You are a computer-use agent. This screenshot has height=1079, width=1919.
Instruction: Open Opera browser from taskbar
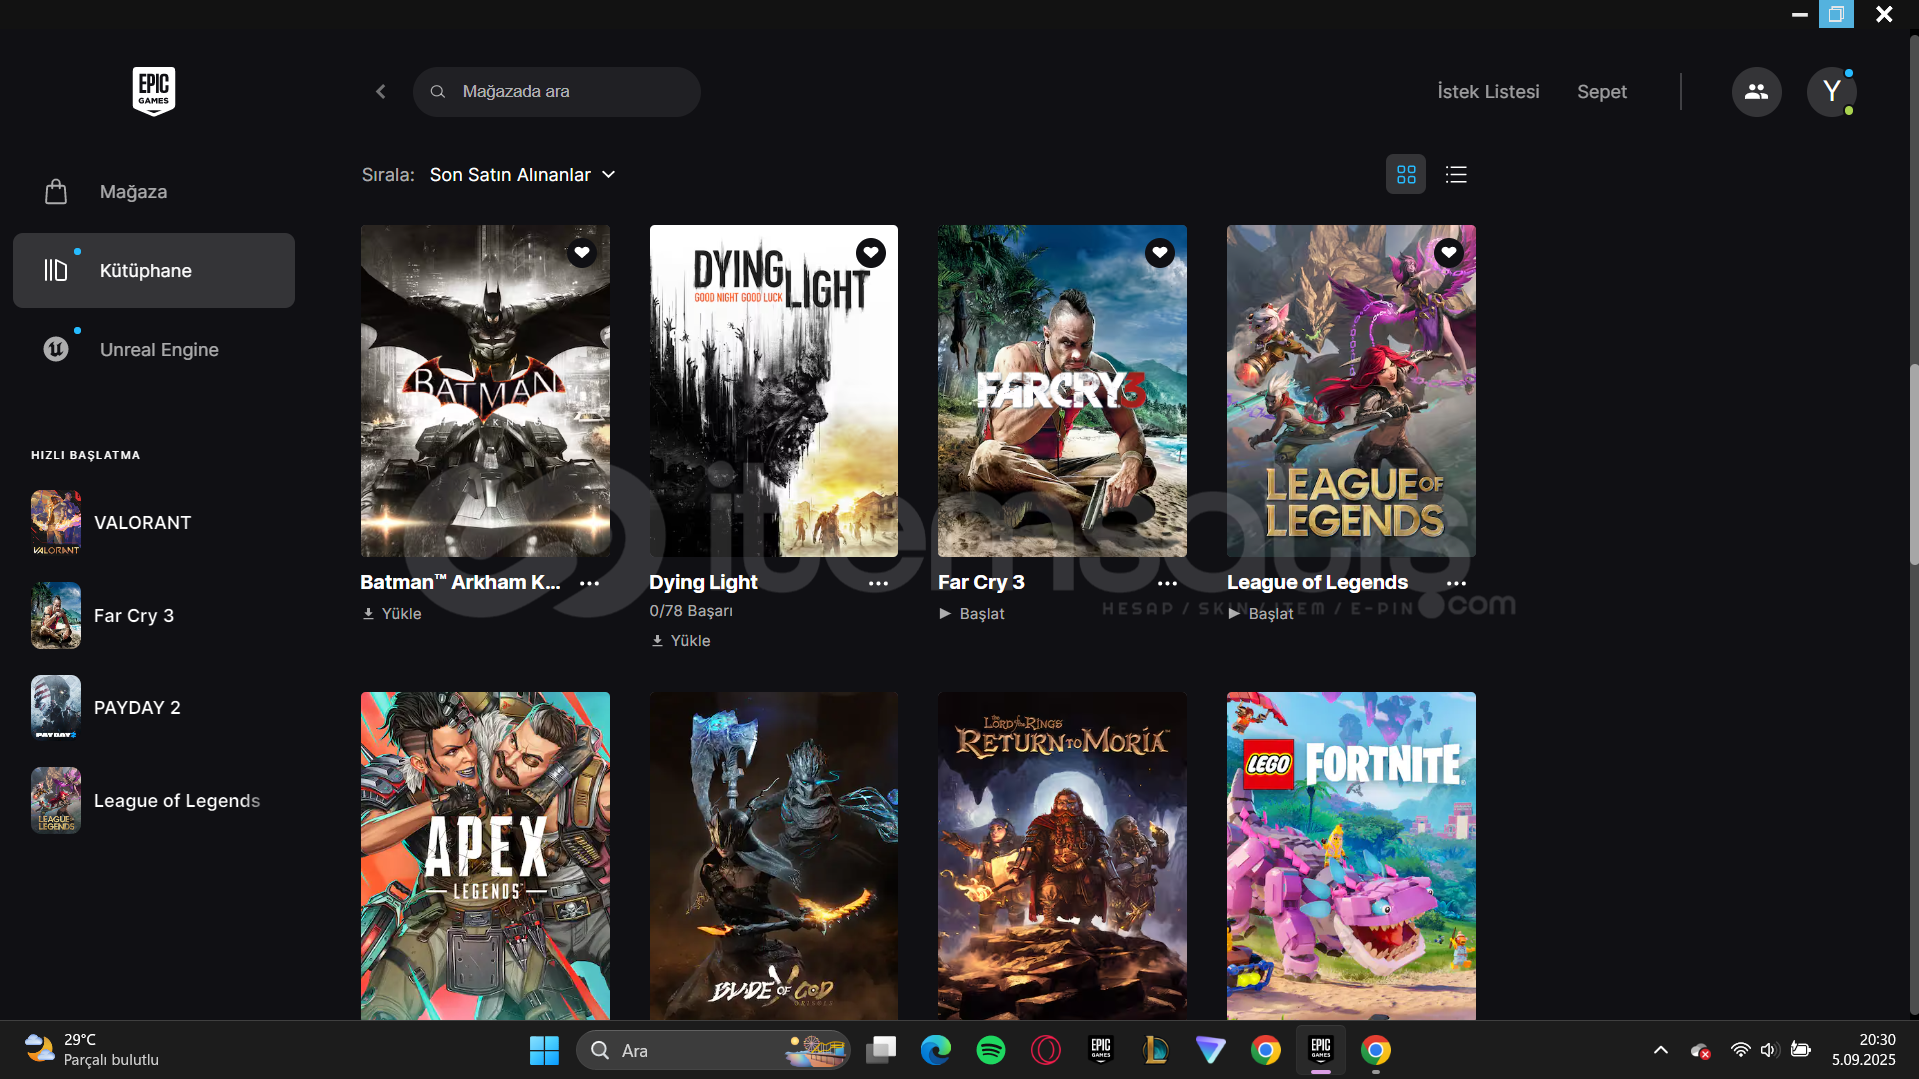click(x=1046, y=1050)
